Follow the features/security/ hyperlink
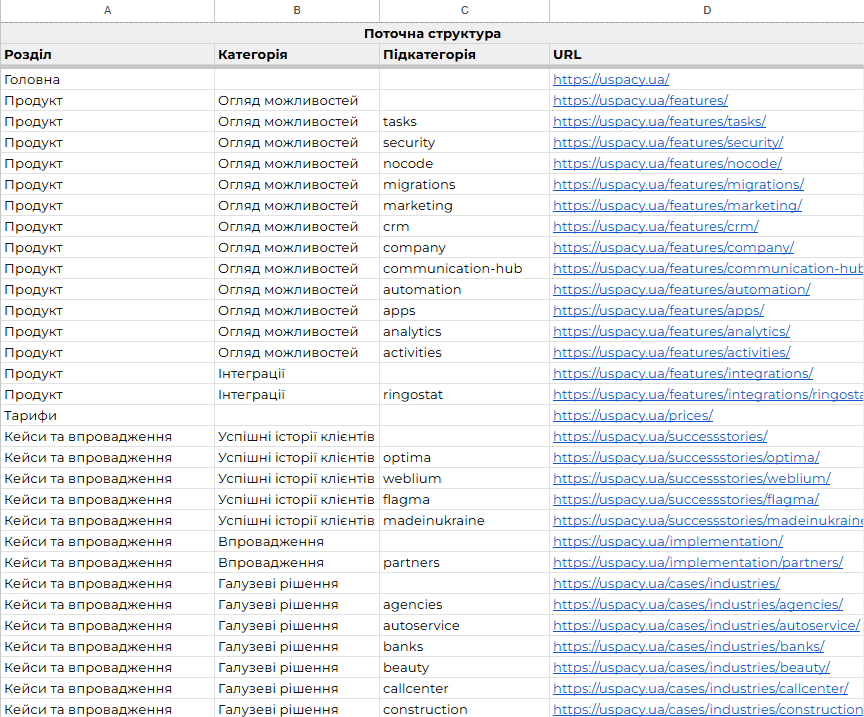The height and width of the screenshot is (717, 864). pyautogui.click(x=668, y=142)
